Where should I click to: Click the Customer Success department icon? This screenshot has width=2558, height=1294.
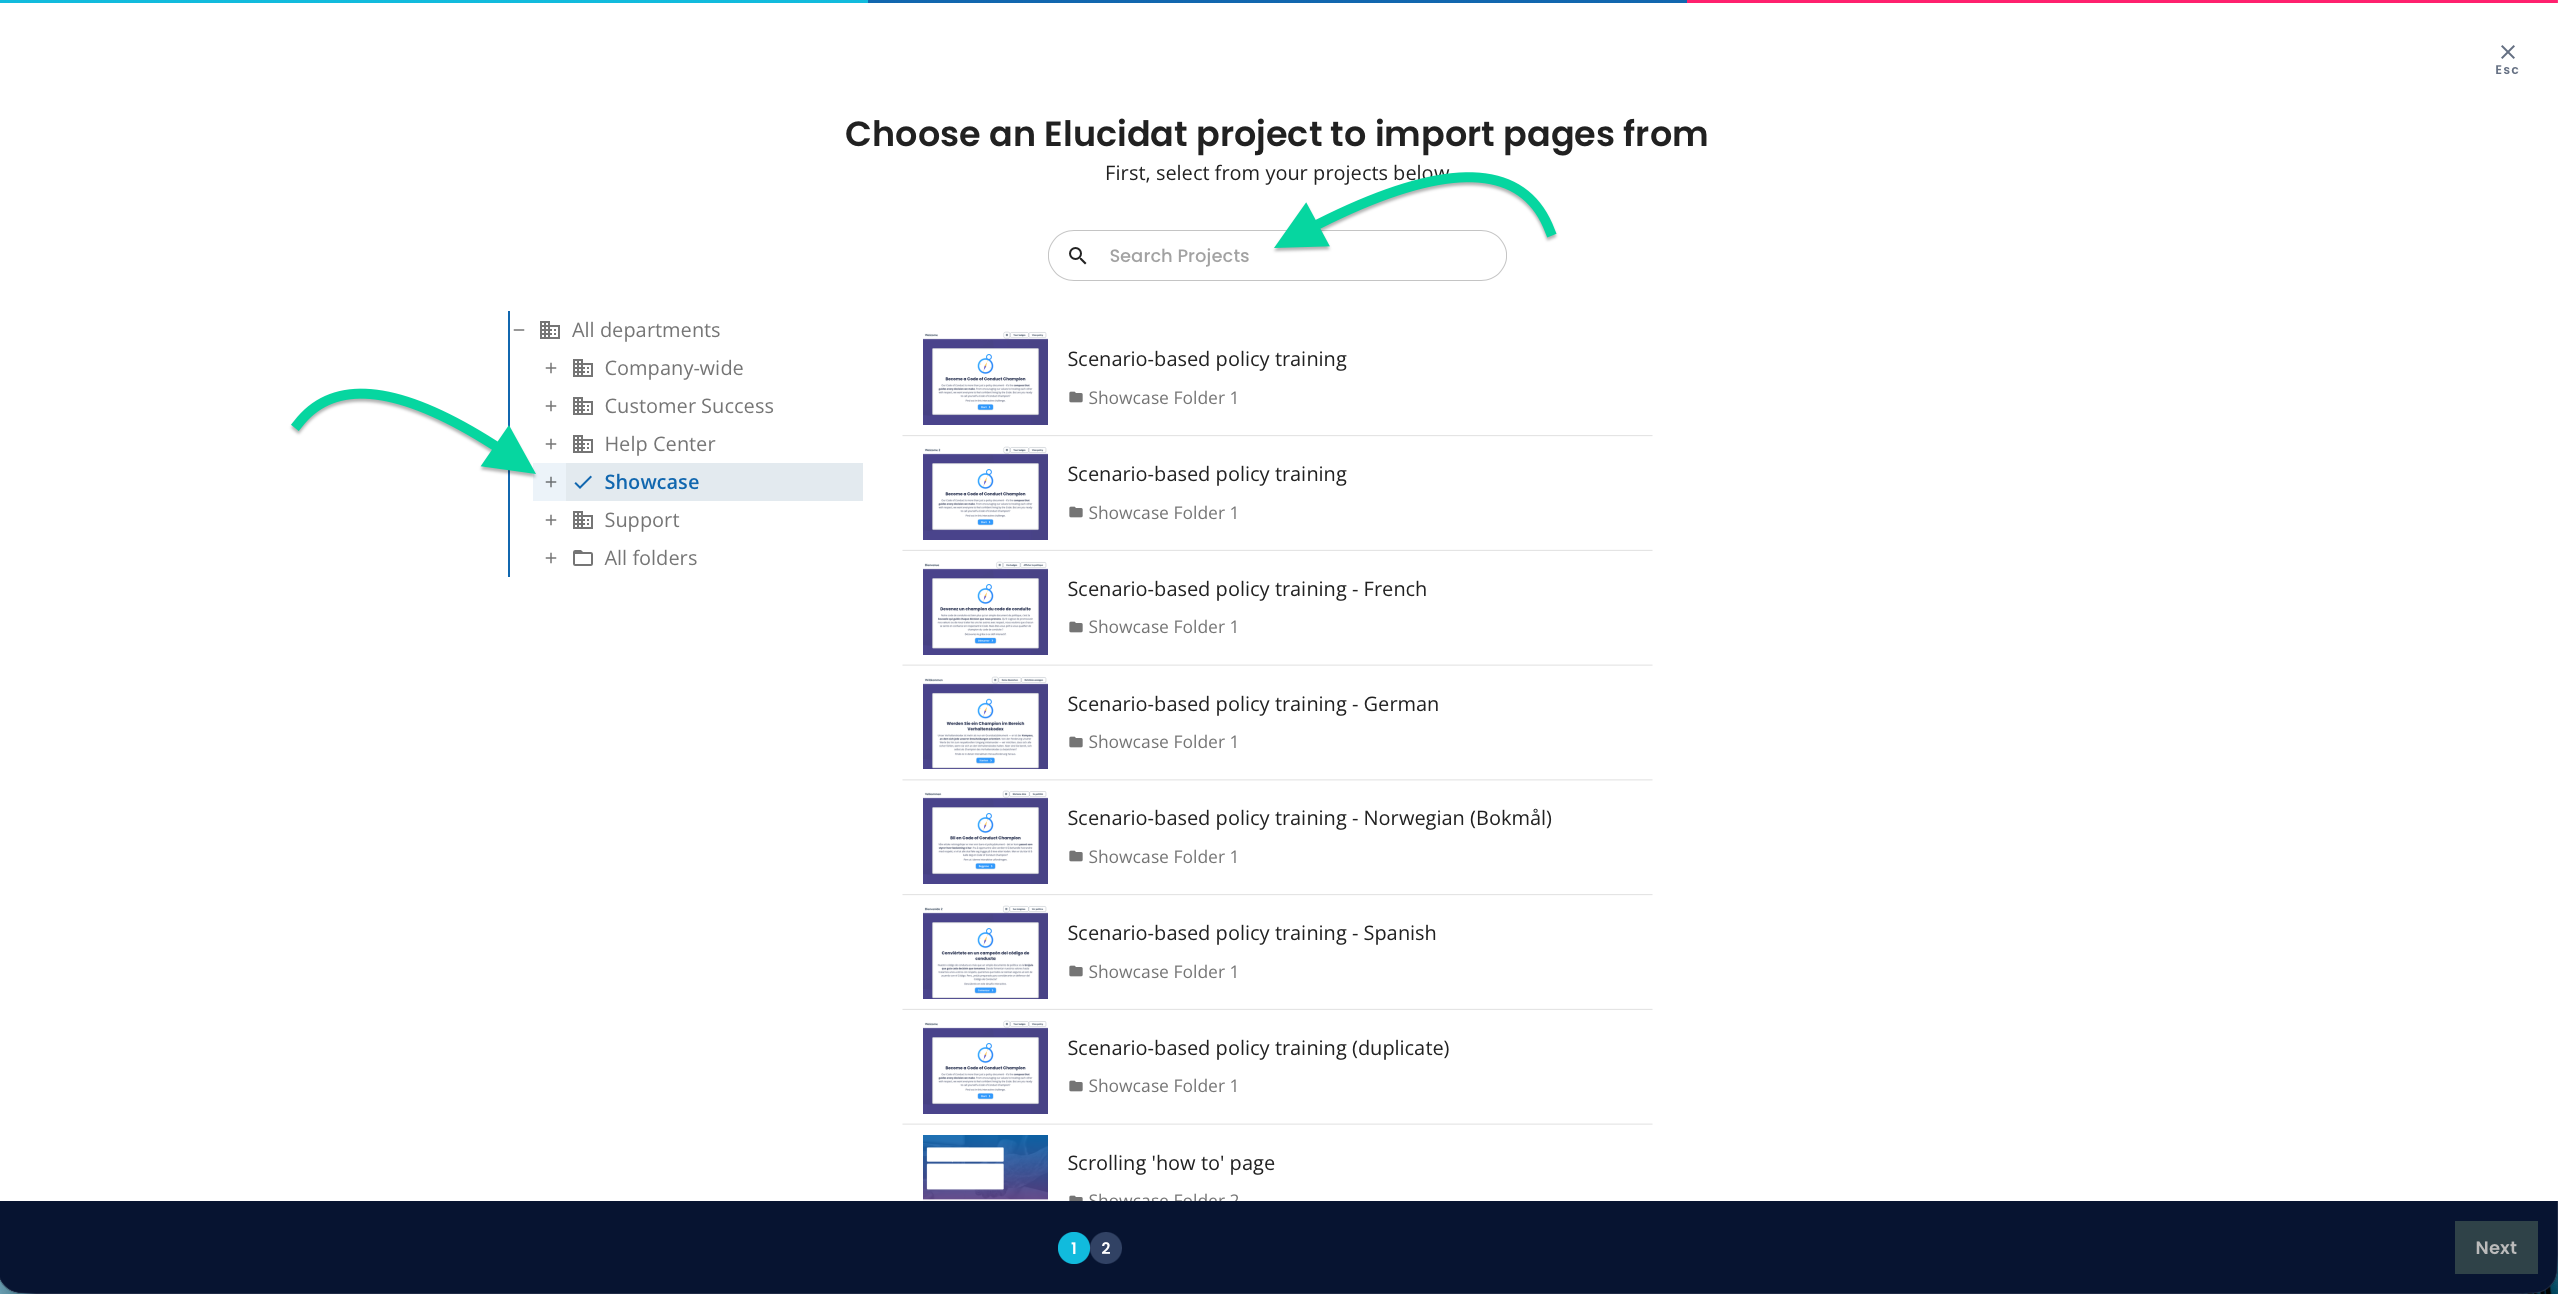coord(583,406)
